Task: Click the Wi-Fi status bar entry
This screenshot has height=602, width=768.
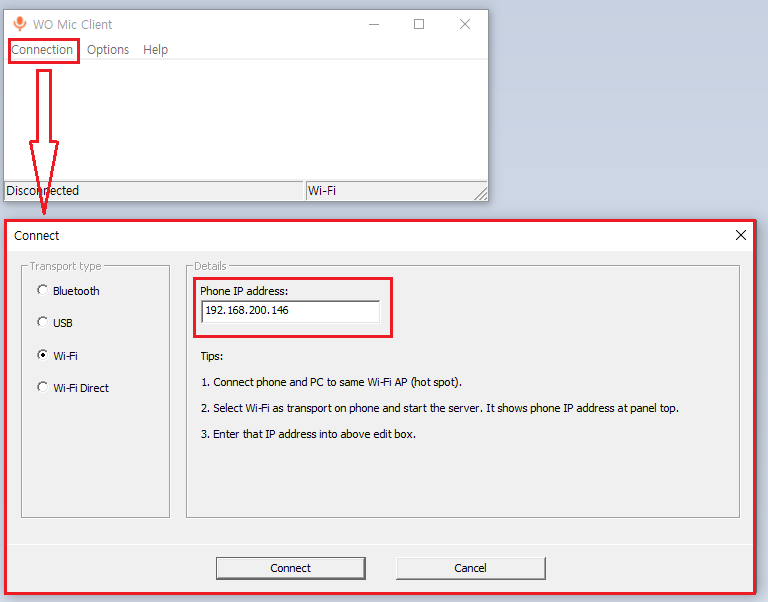Action: click(x=322, y=191)
